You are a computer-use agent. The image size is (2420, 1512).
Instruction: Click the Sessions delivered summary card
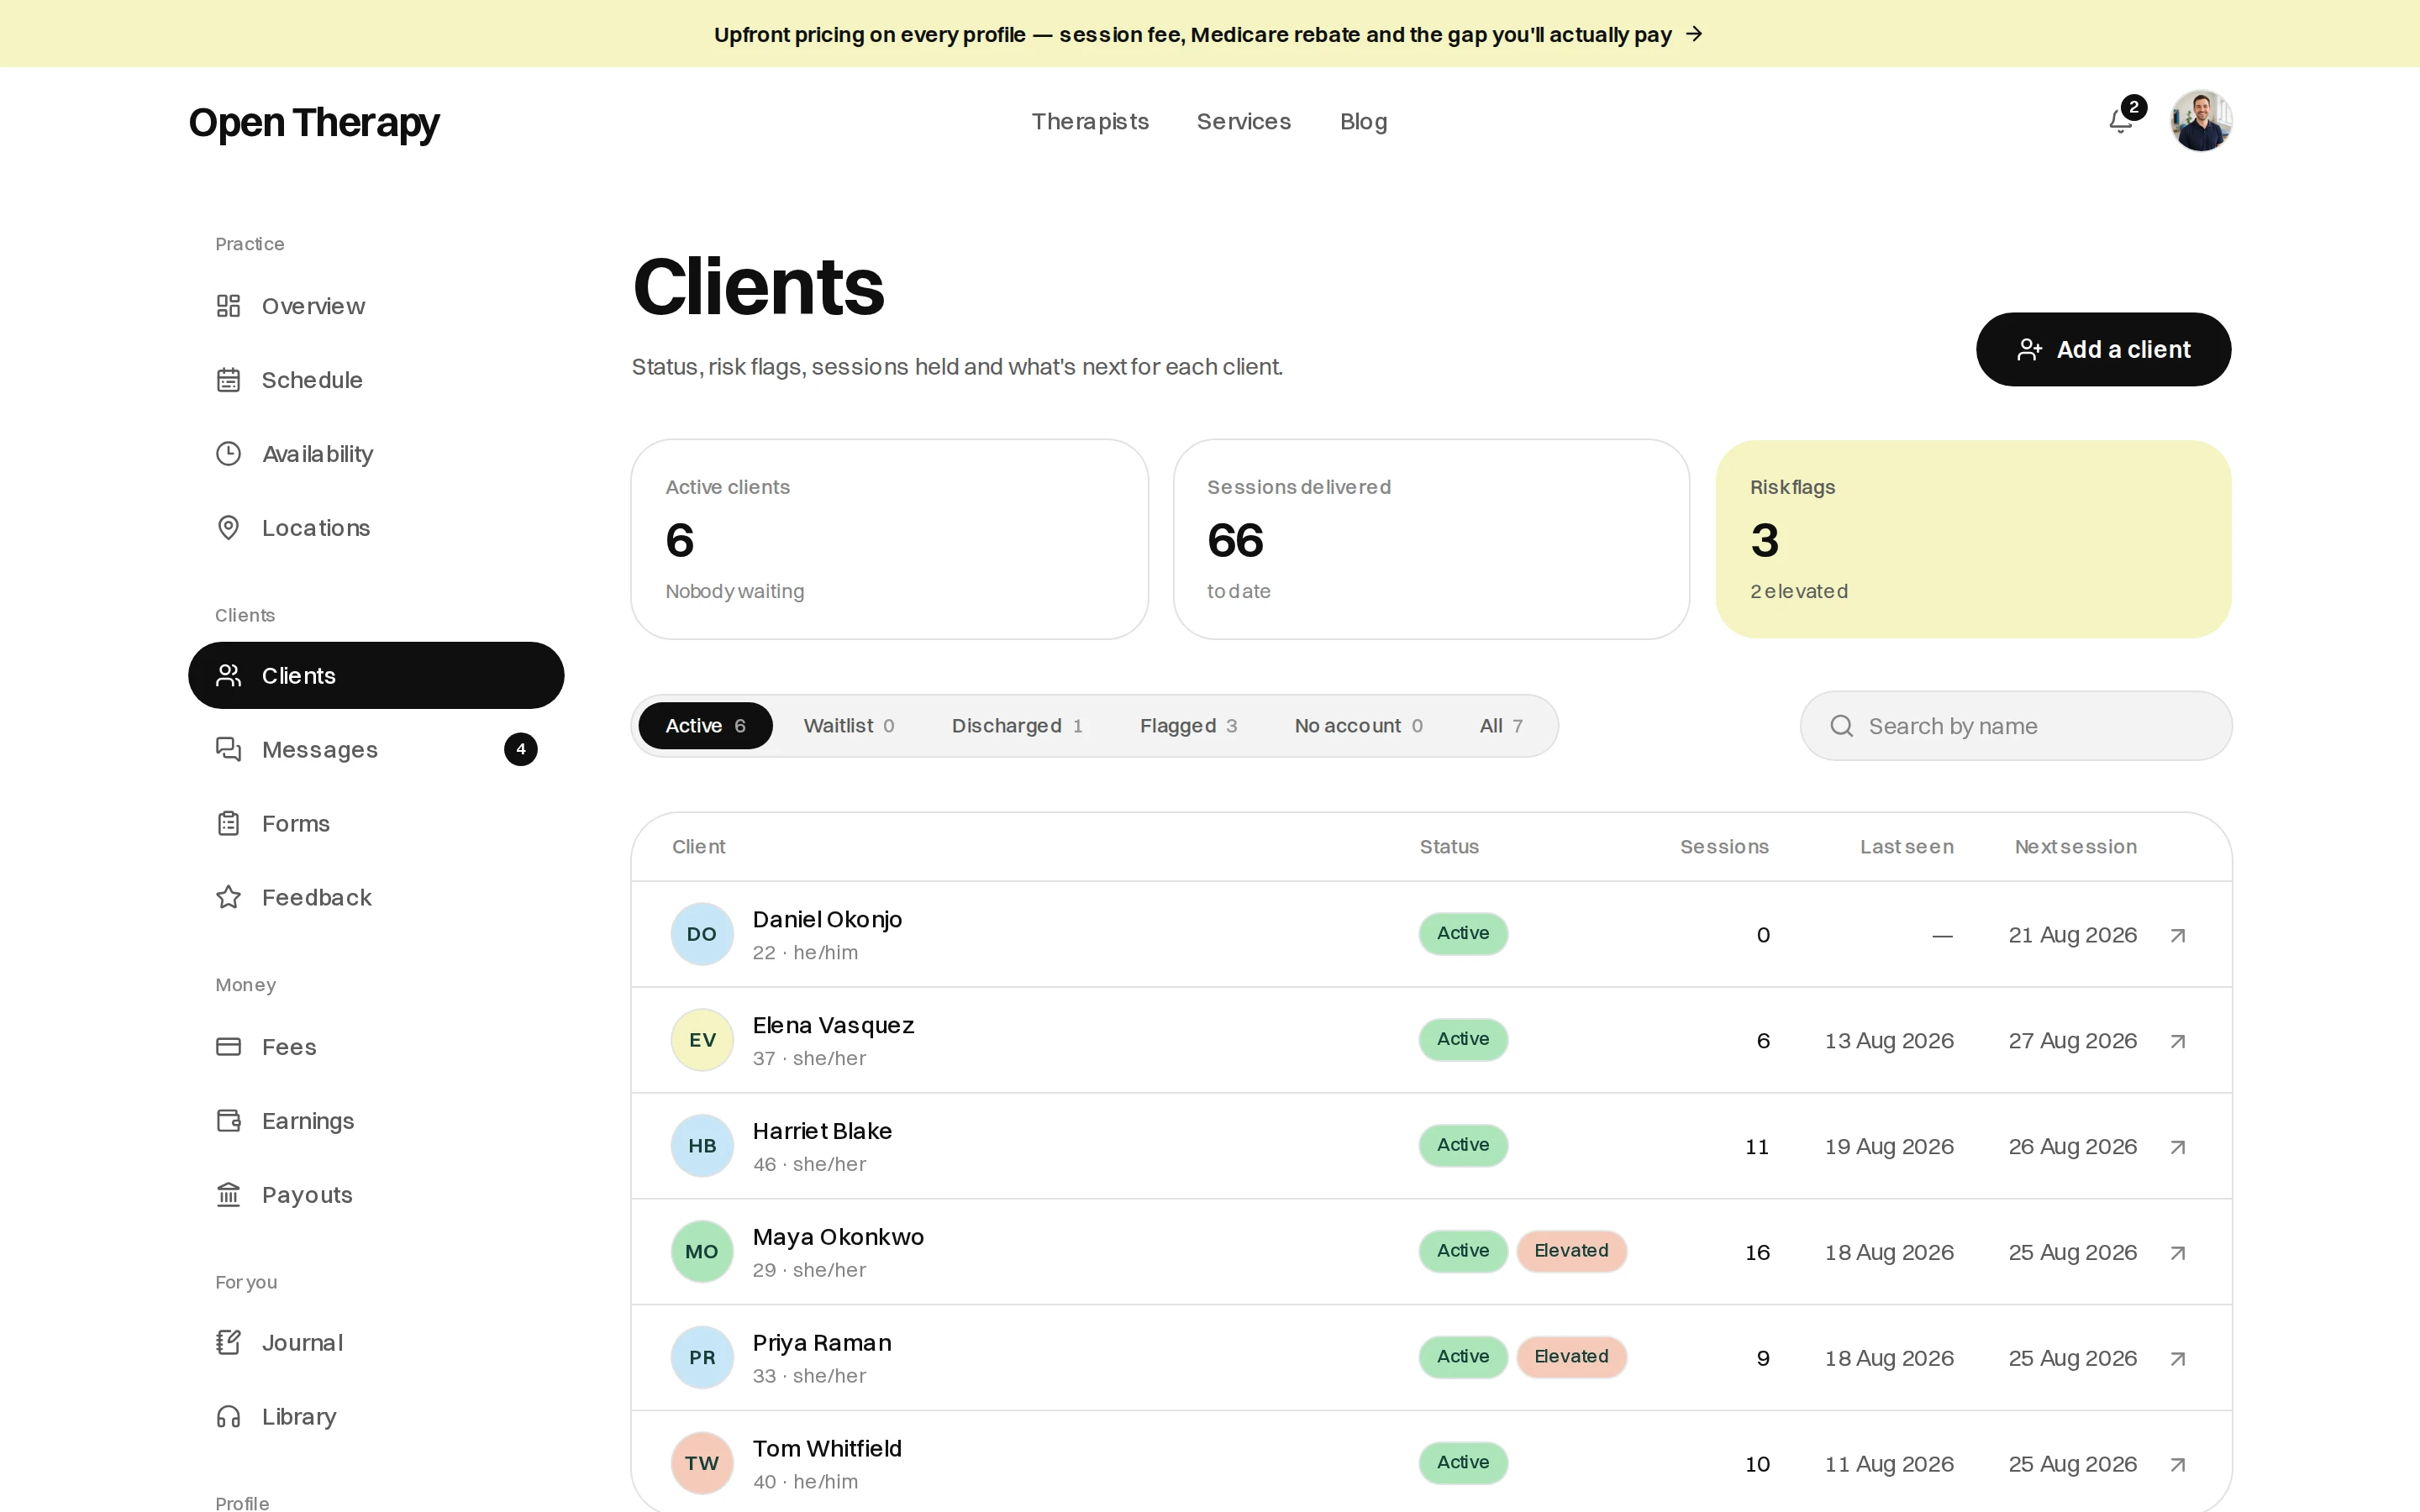(x=1431, y=540)
